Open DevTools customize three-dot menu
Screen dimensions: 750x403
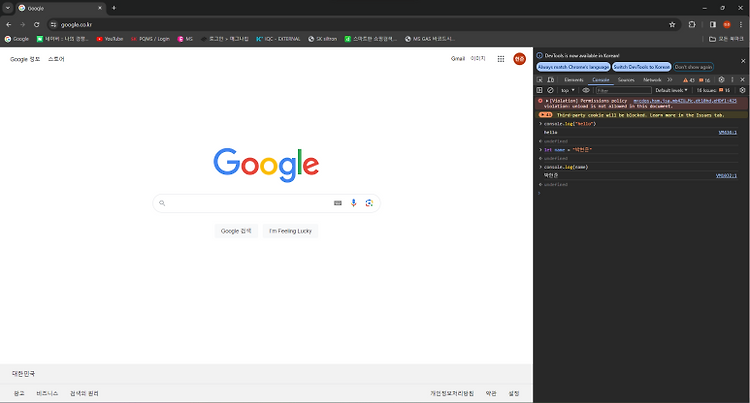coord(732,80)
